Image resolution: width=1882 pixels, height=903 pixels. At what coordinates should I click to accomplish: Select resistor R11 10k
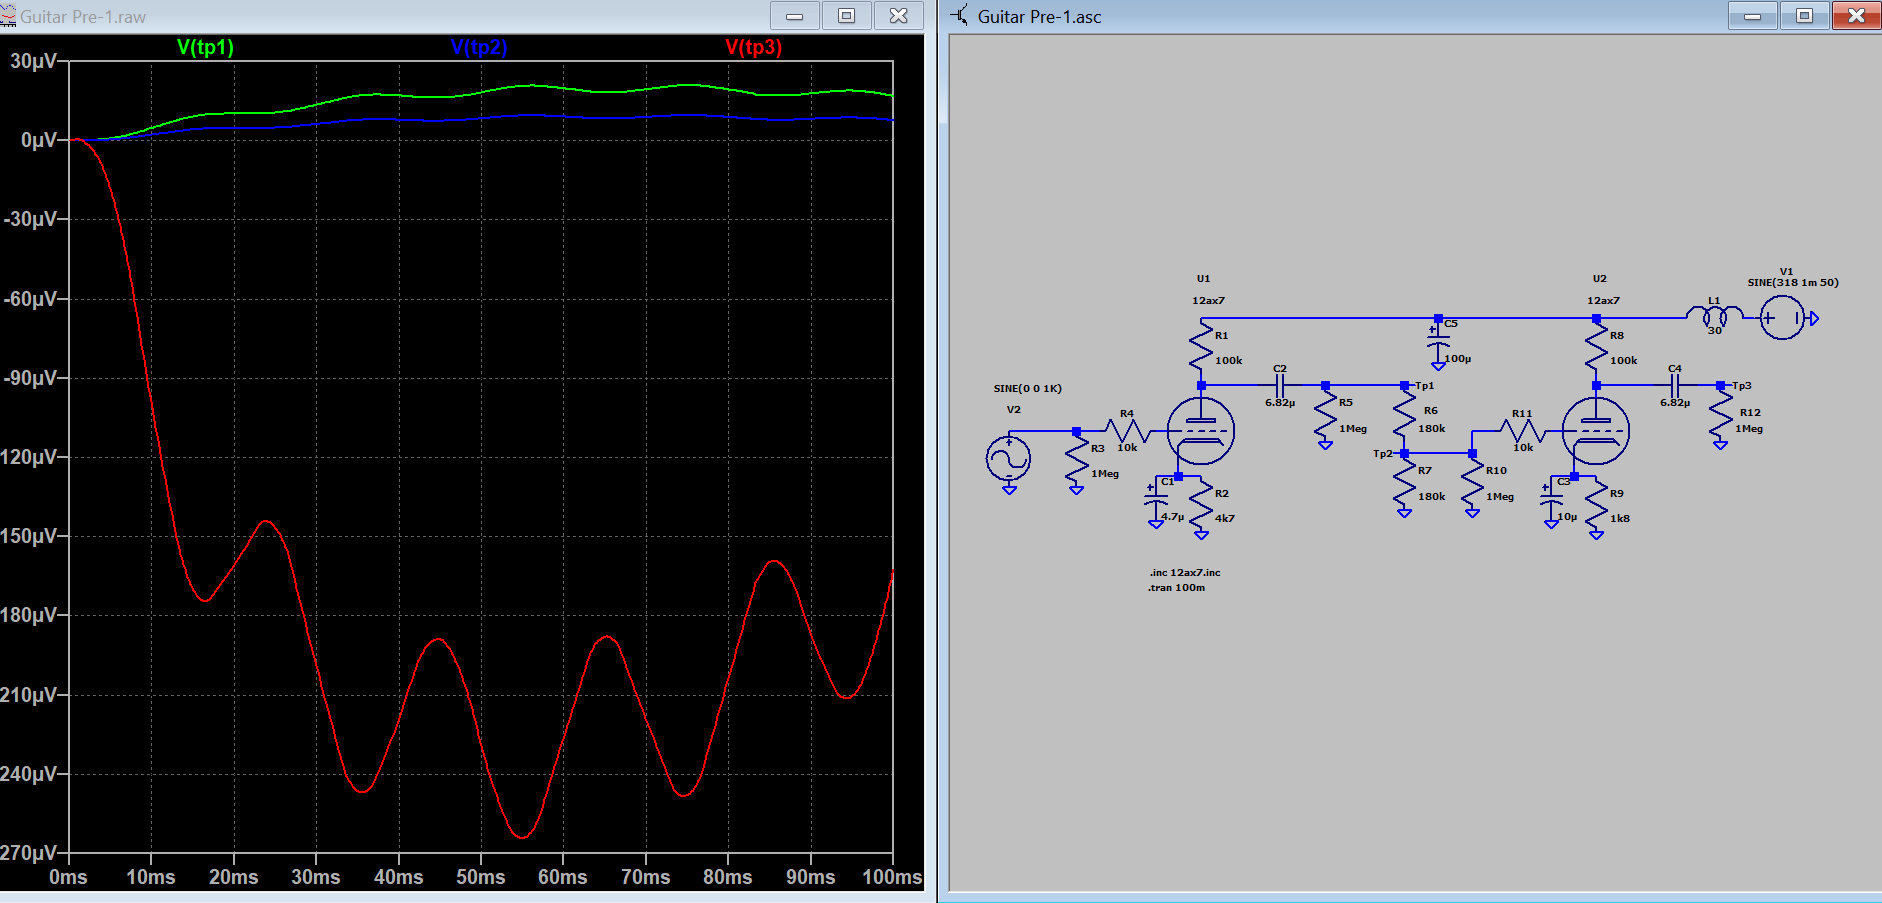coord(1522,431)
